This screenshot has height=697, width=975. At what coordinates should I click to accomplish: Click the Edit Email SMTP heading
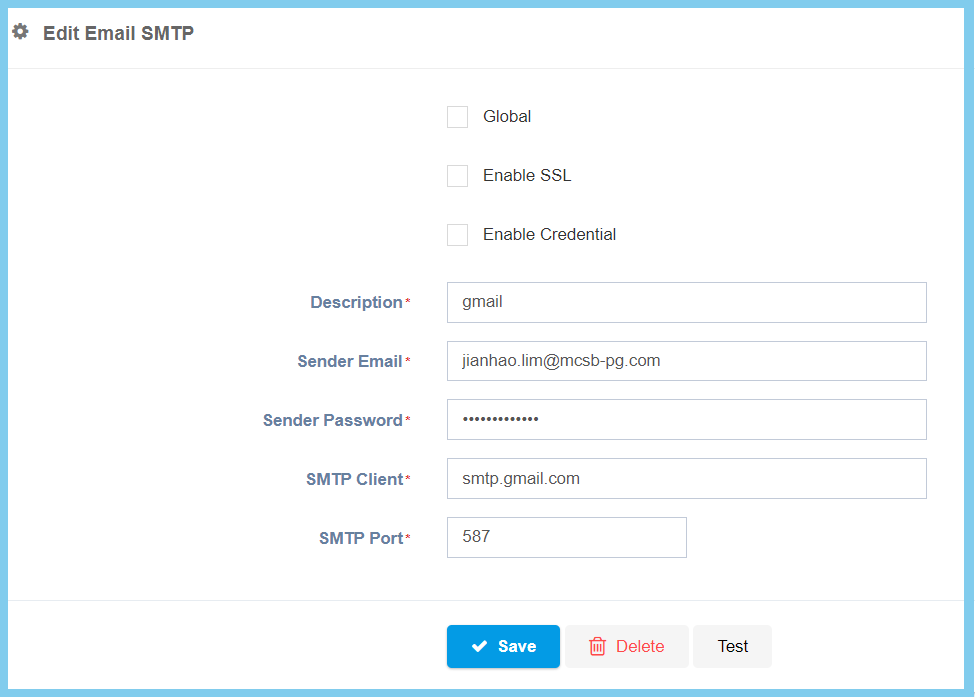118,33
